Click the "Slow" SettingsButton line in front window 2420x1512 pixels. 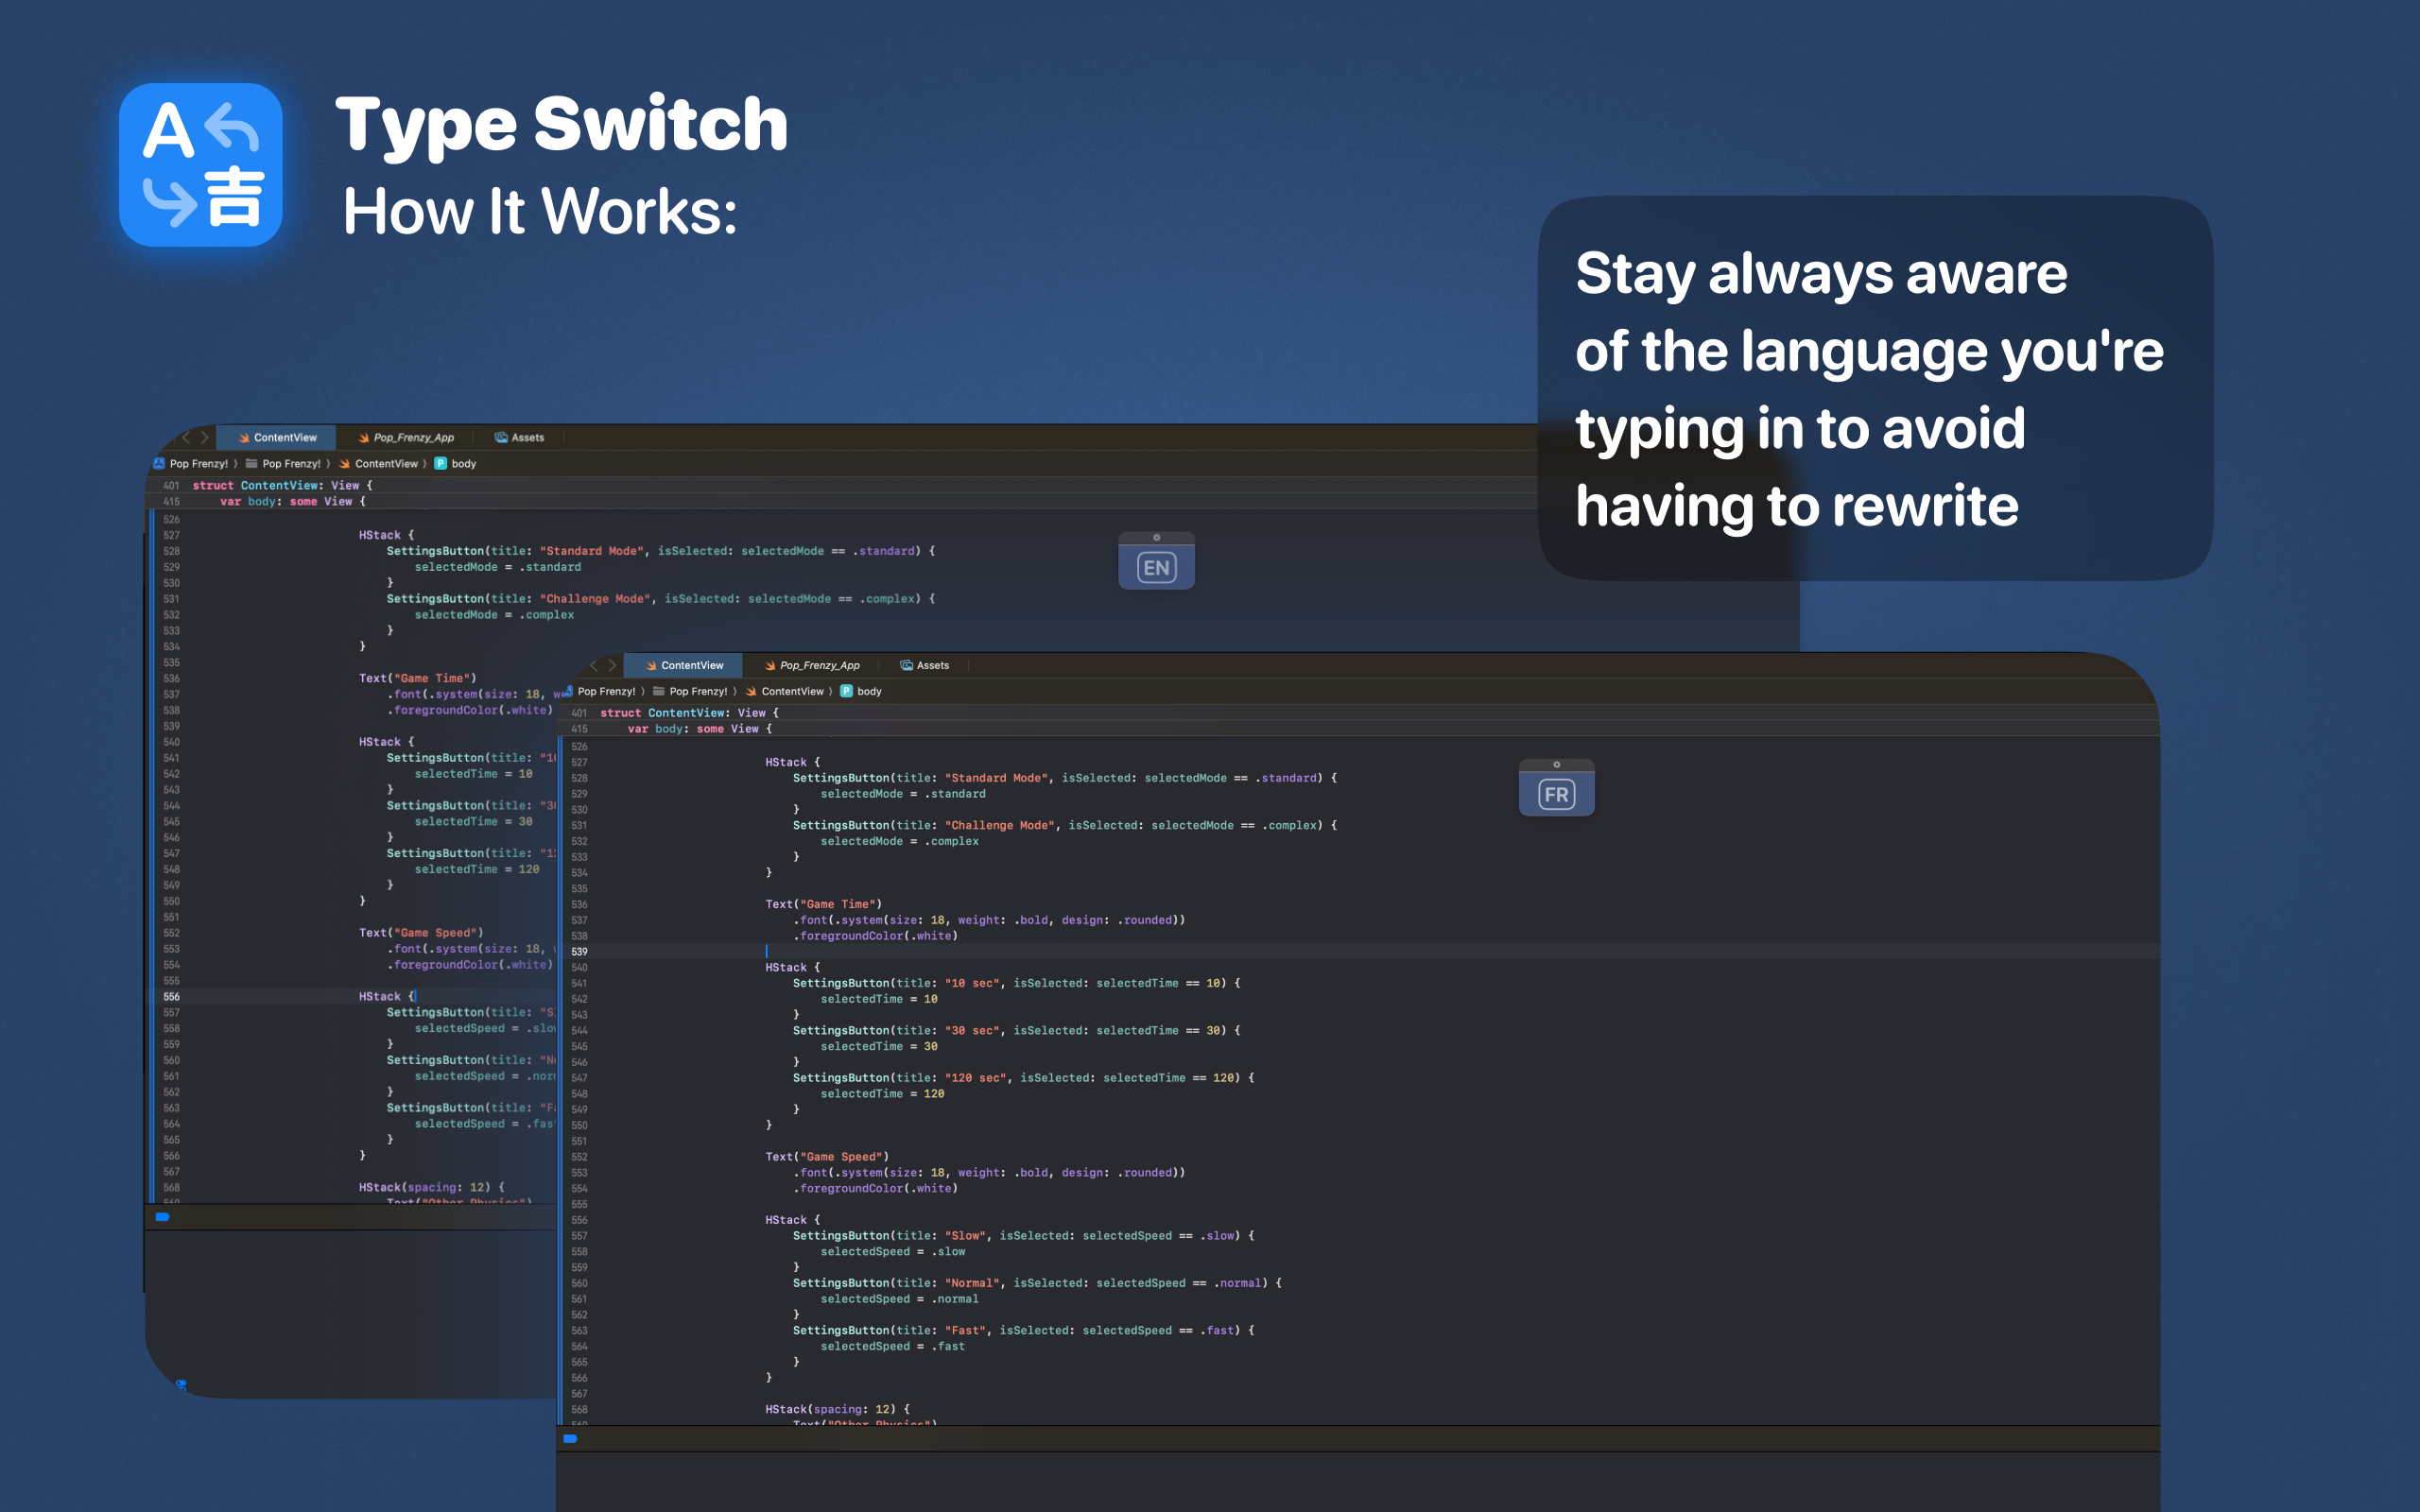(x=1023, y=1236)
